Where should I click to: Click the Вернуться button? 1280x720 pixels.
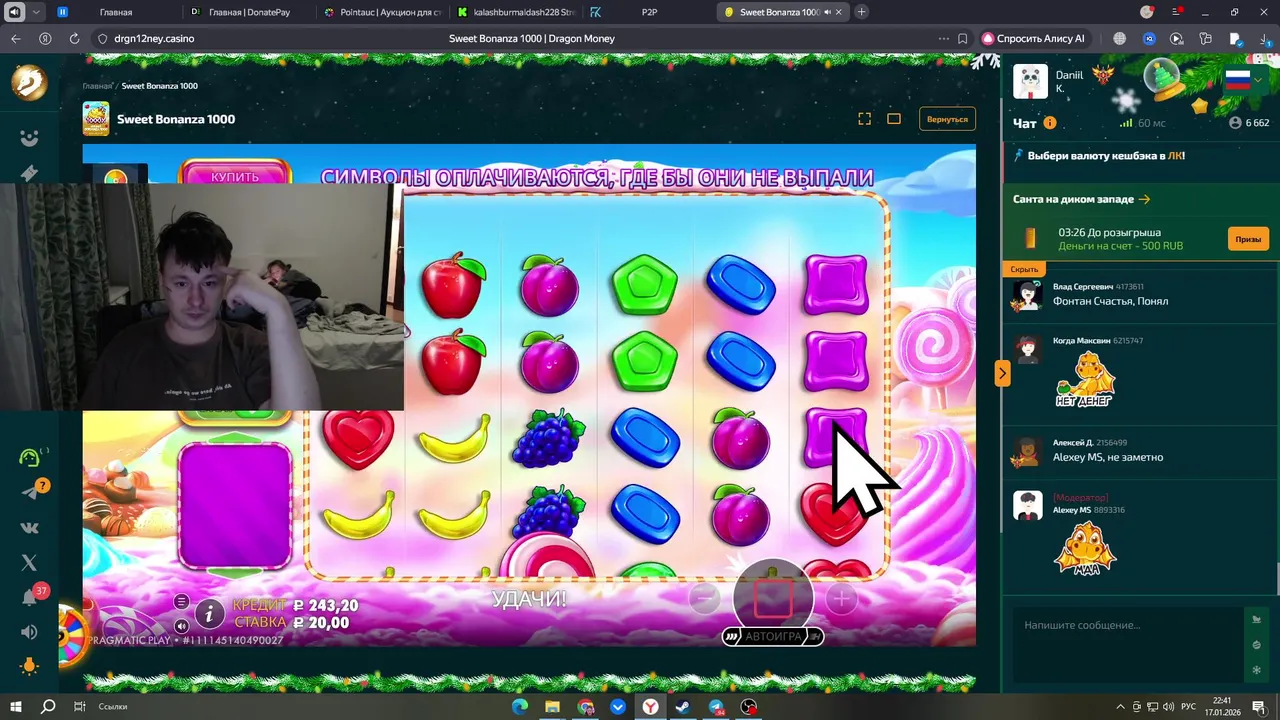click(947, 119)
